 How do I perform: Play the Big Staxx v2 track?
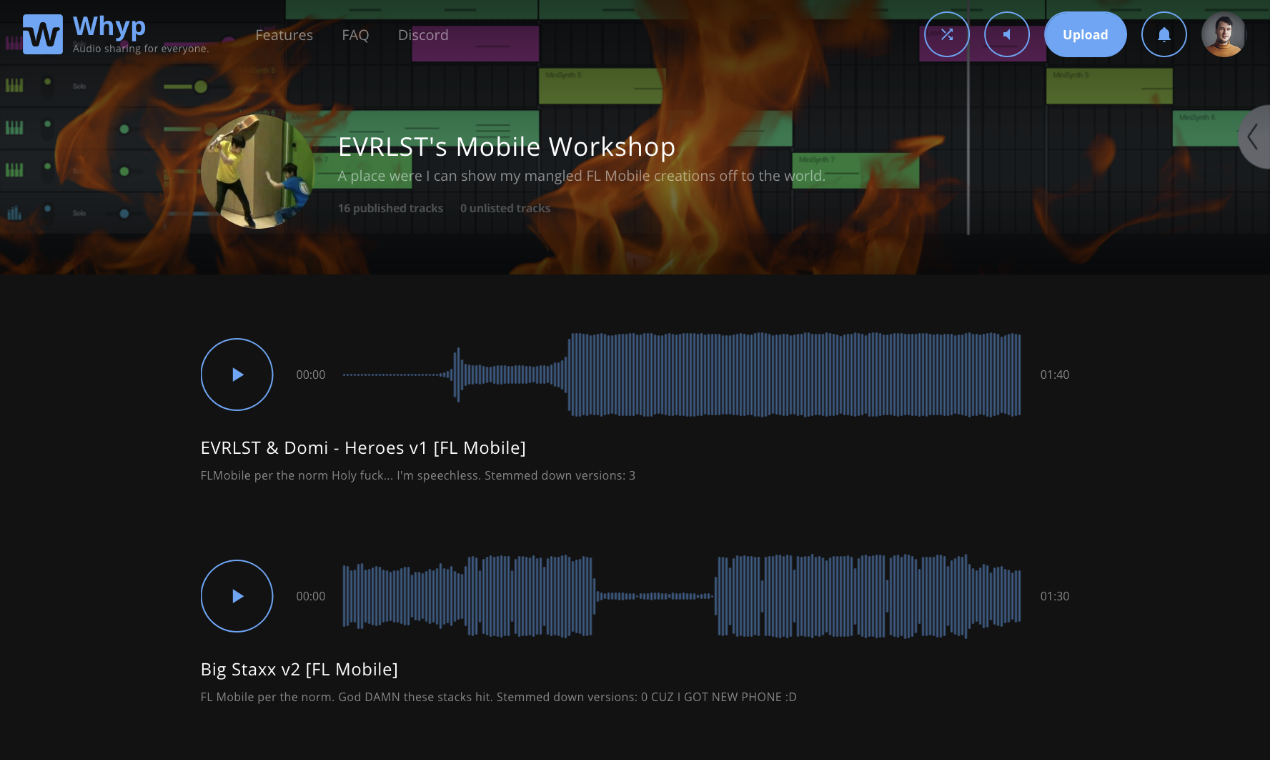pyautogui.click(x=237, y=596)
